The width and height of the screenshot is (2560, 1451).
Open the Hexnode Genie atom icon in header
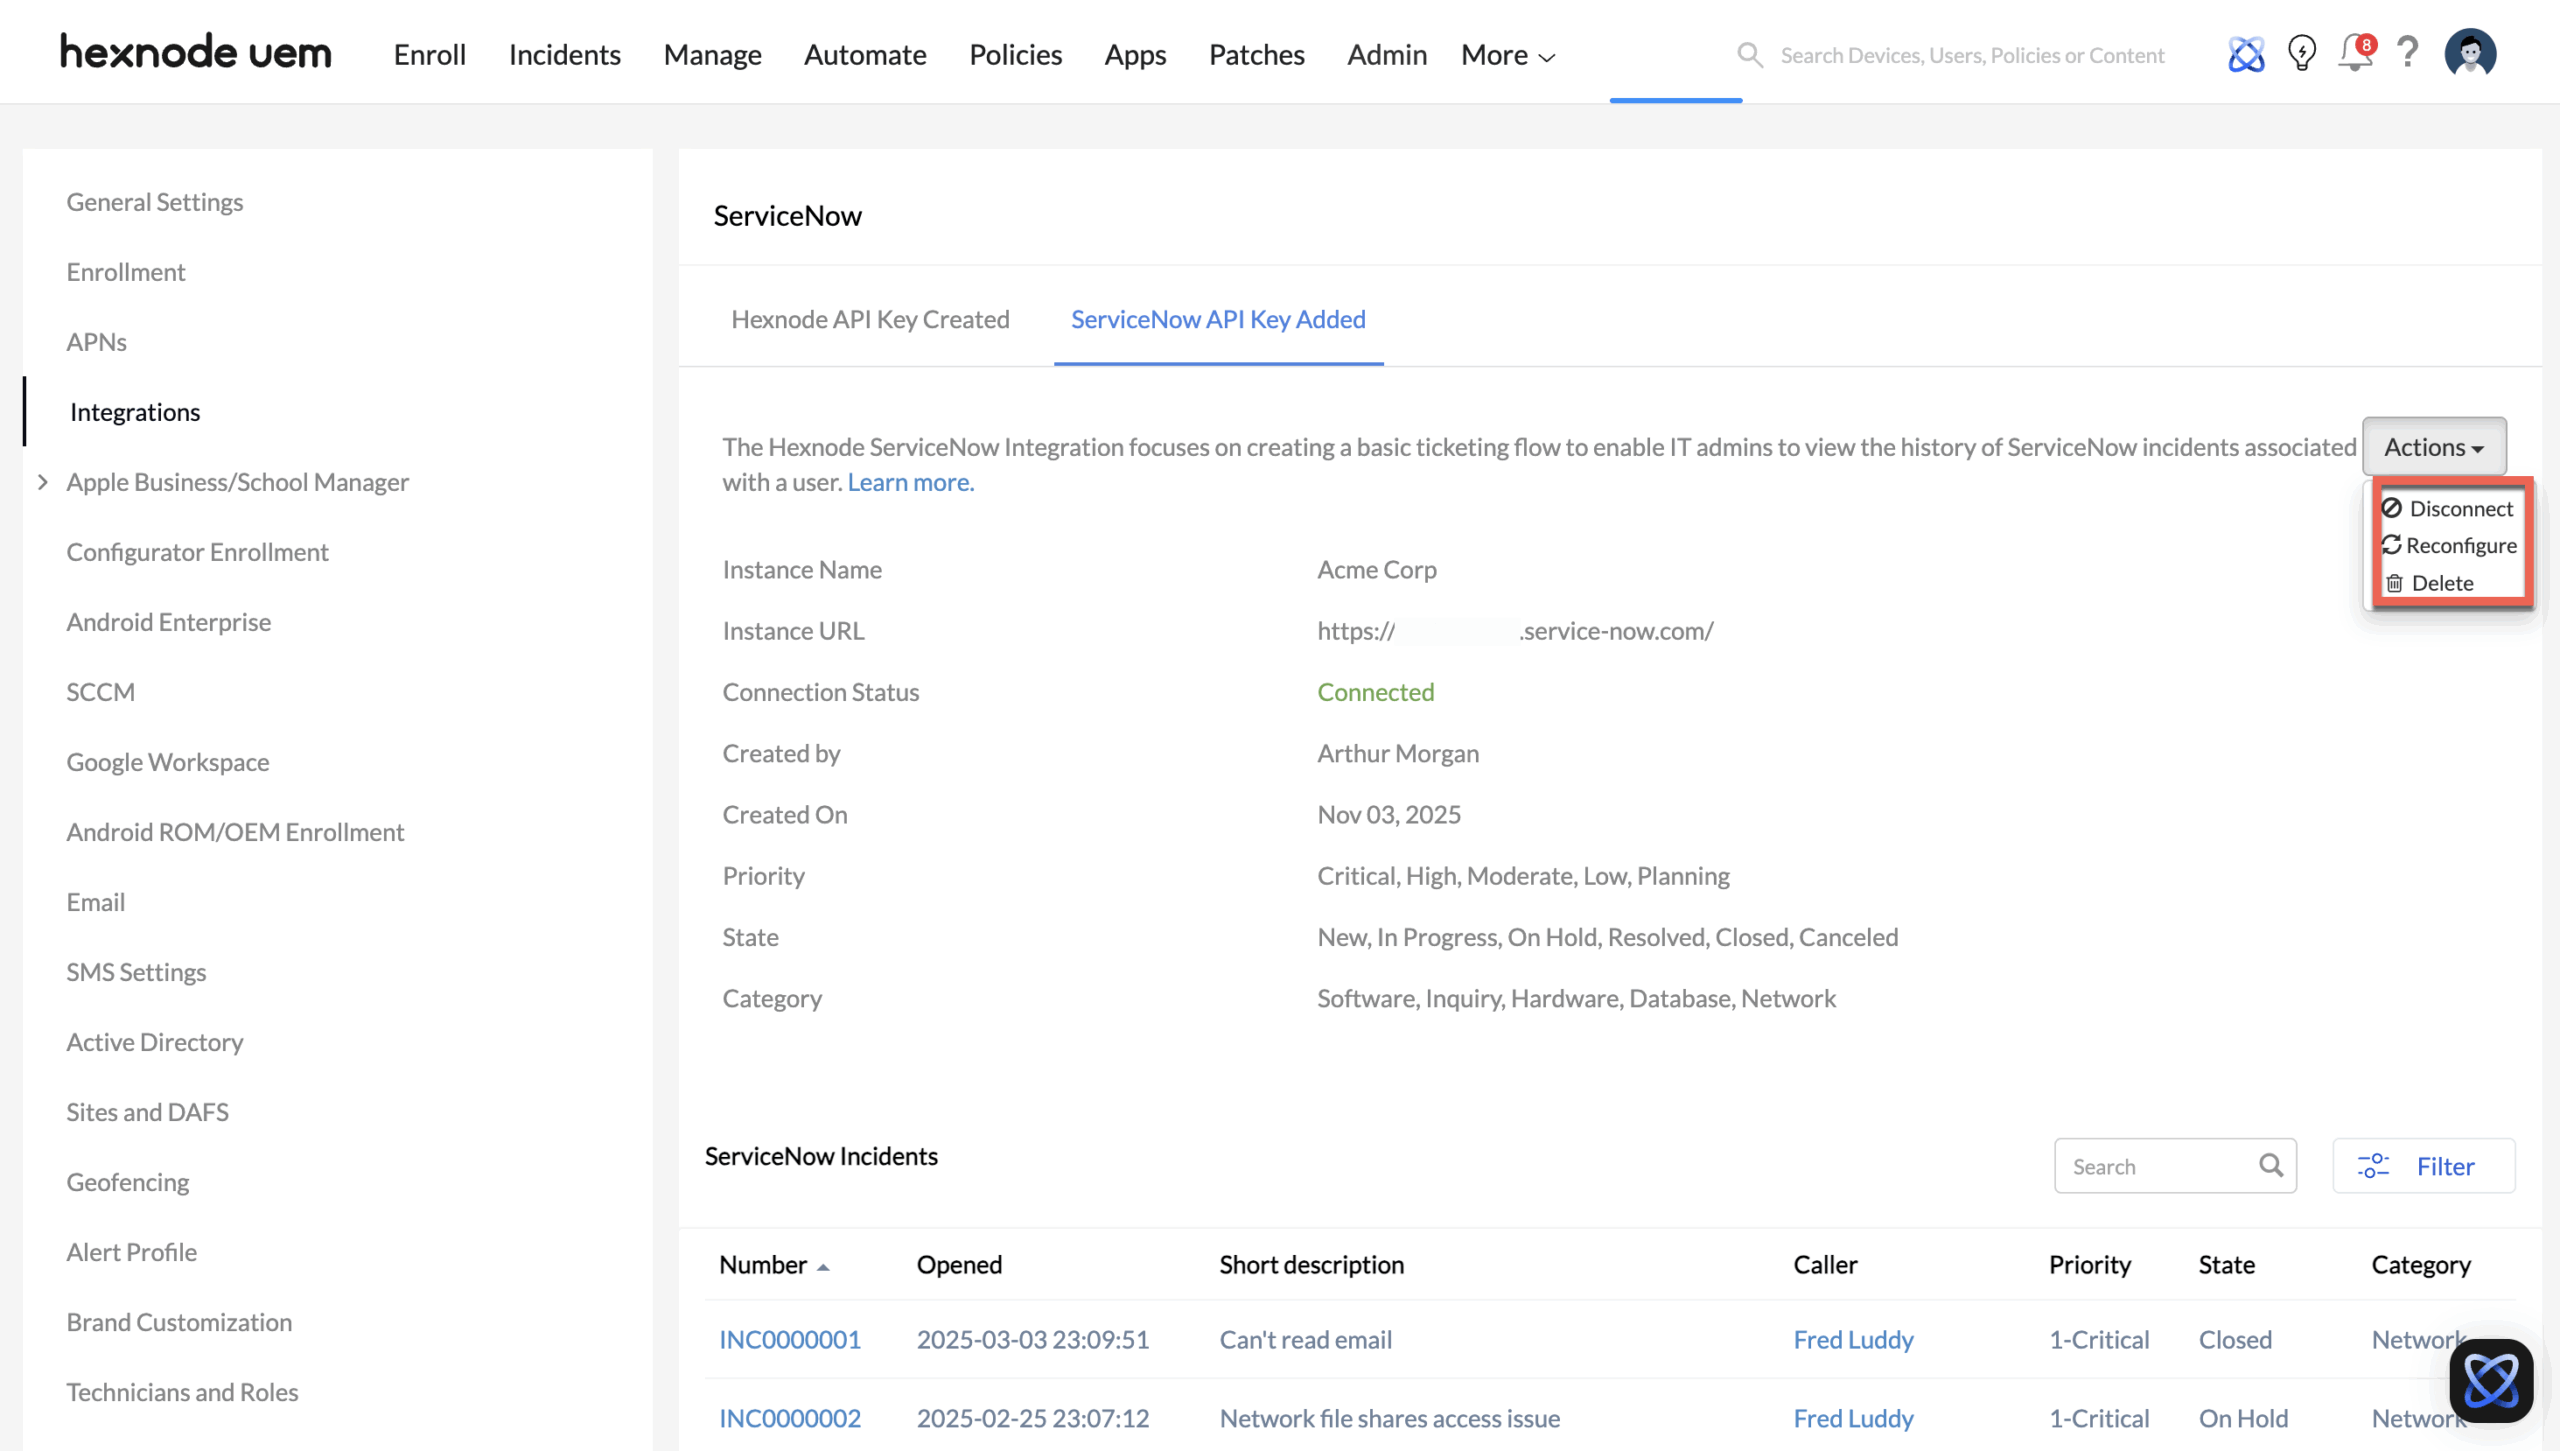(x=2245, y=54)
